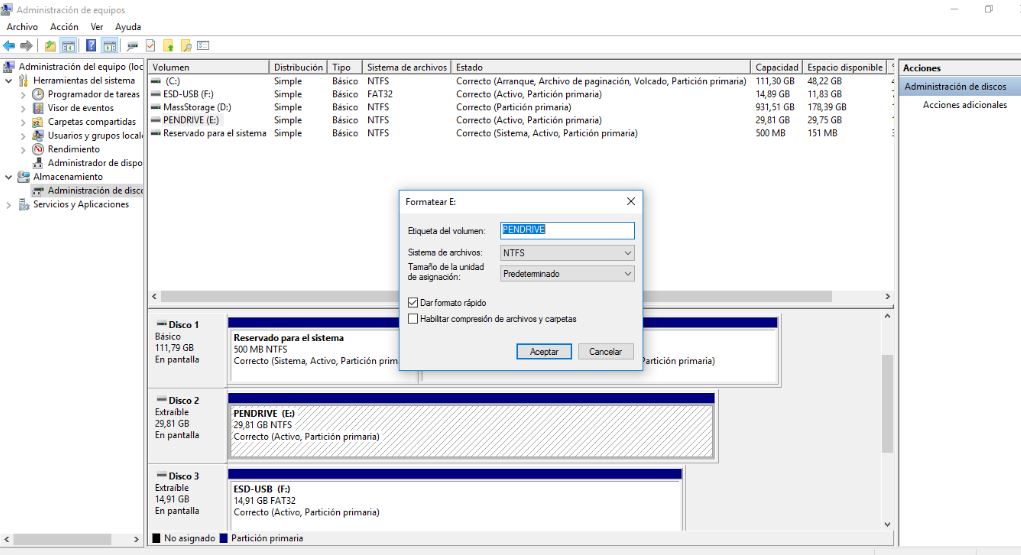Click the folder with green arrow toolbar icon

coord(50,45)
